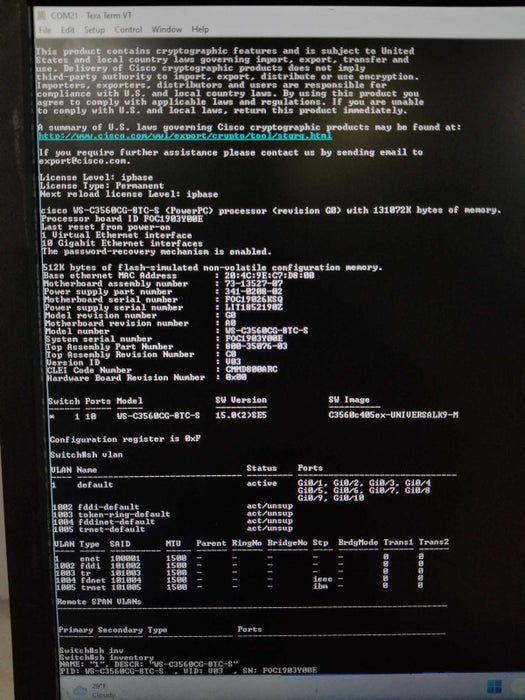Click the Tera Term title bar icon
This screenshot has width=525, height=700.
tap(42, 15)
